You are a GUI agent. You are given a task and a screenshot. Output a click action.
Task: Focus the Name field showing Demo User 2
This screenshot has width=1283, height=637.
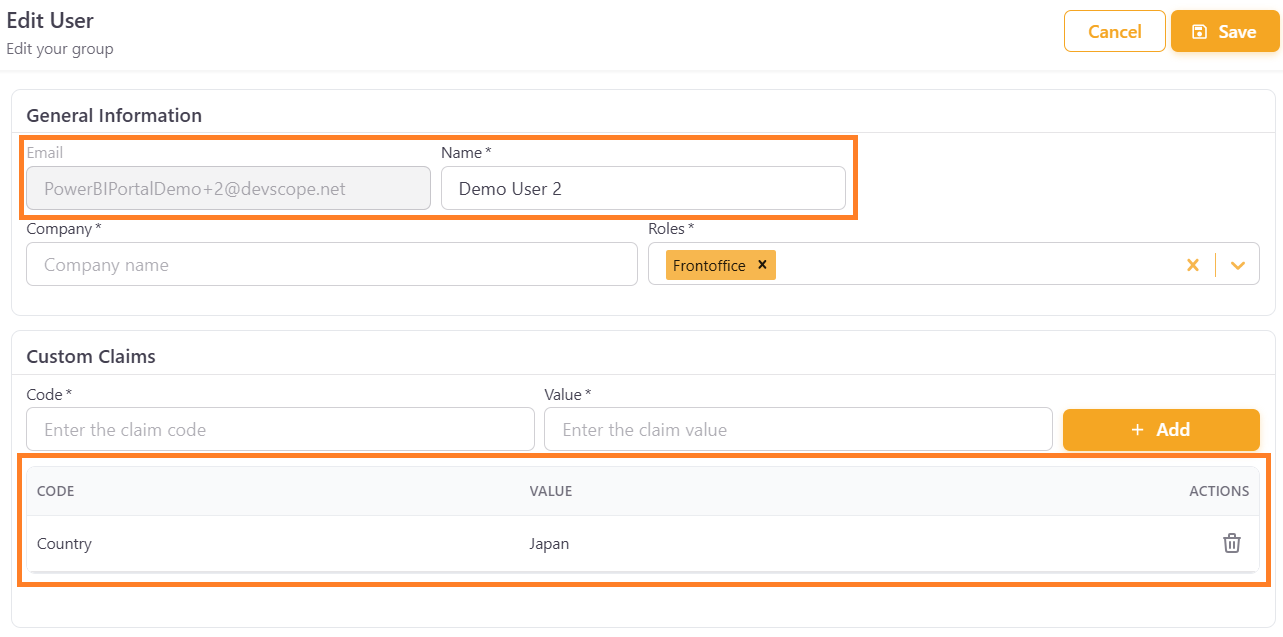point(644,188)
